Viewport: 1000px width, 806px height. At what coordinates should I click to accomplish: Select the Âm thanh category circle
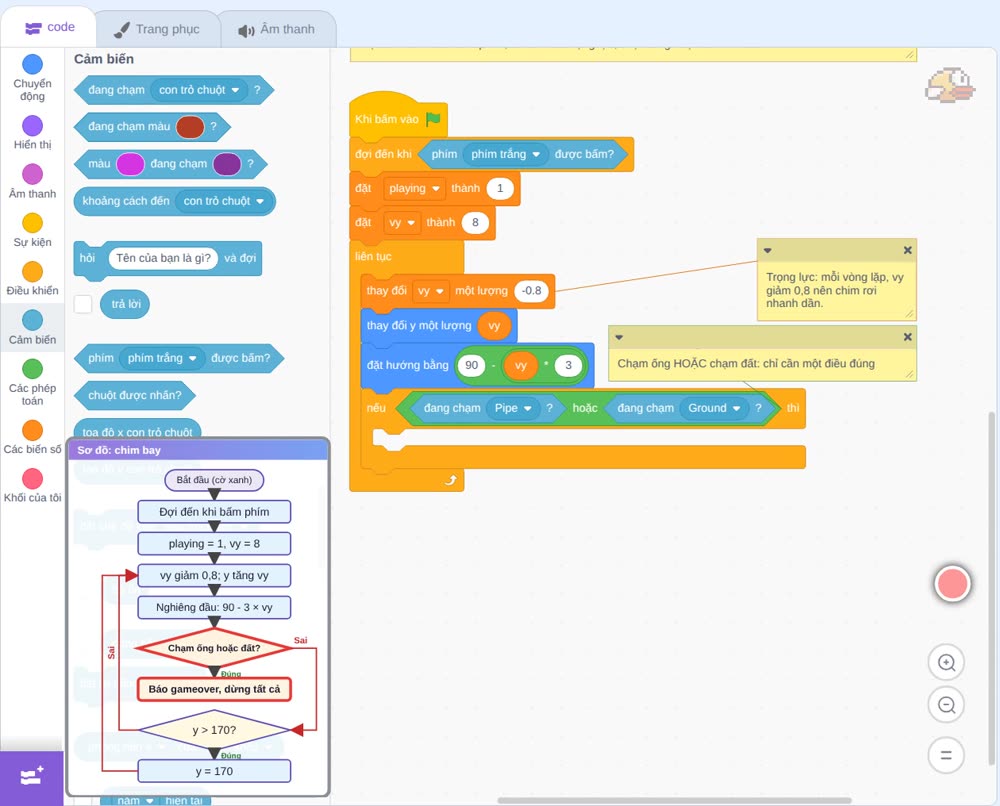[x=33, y=174]
